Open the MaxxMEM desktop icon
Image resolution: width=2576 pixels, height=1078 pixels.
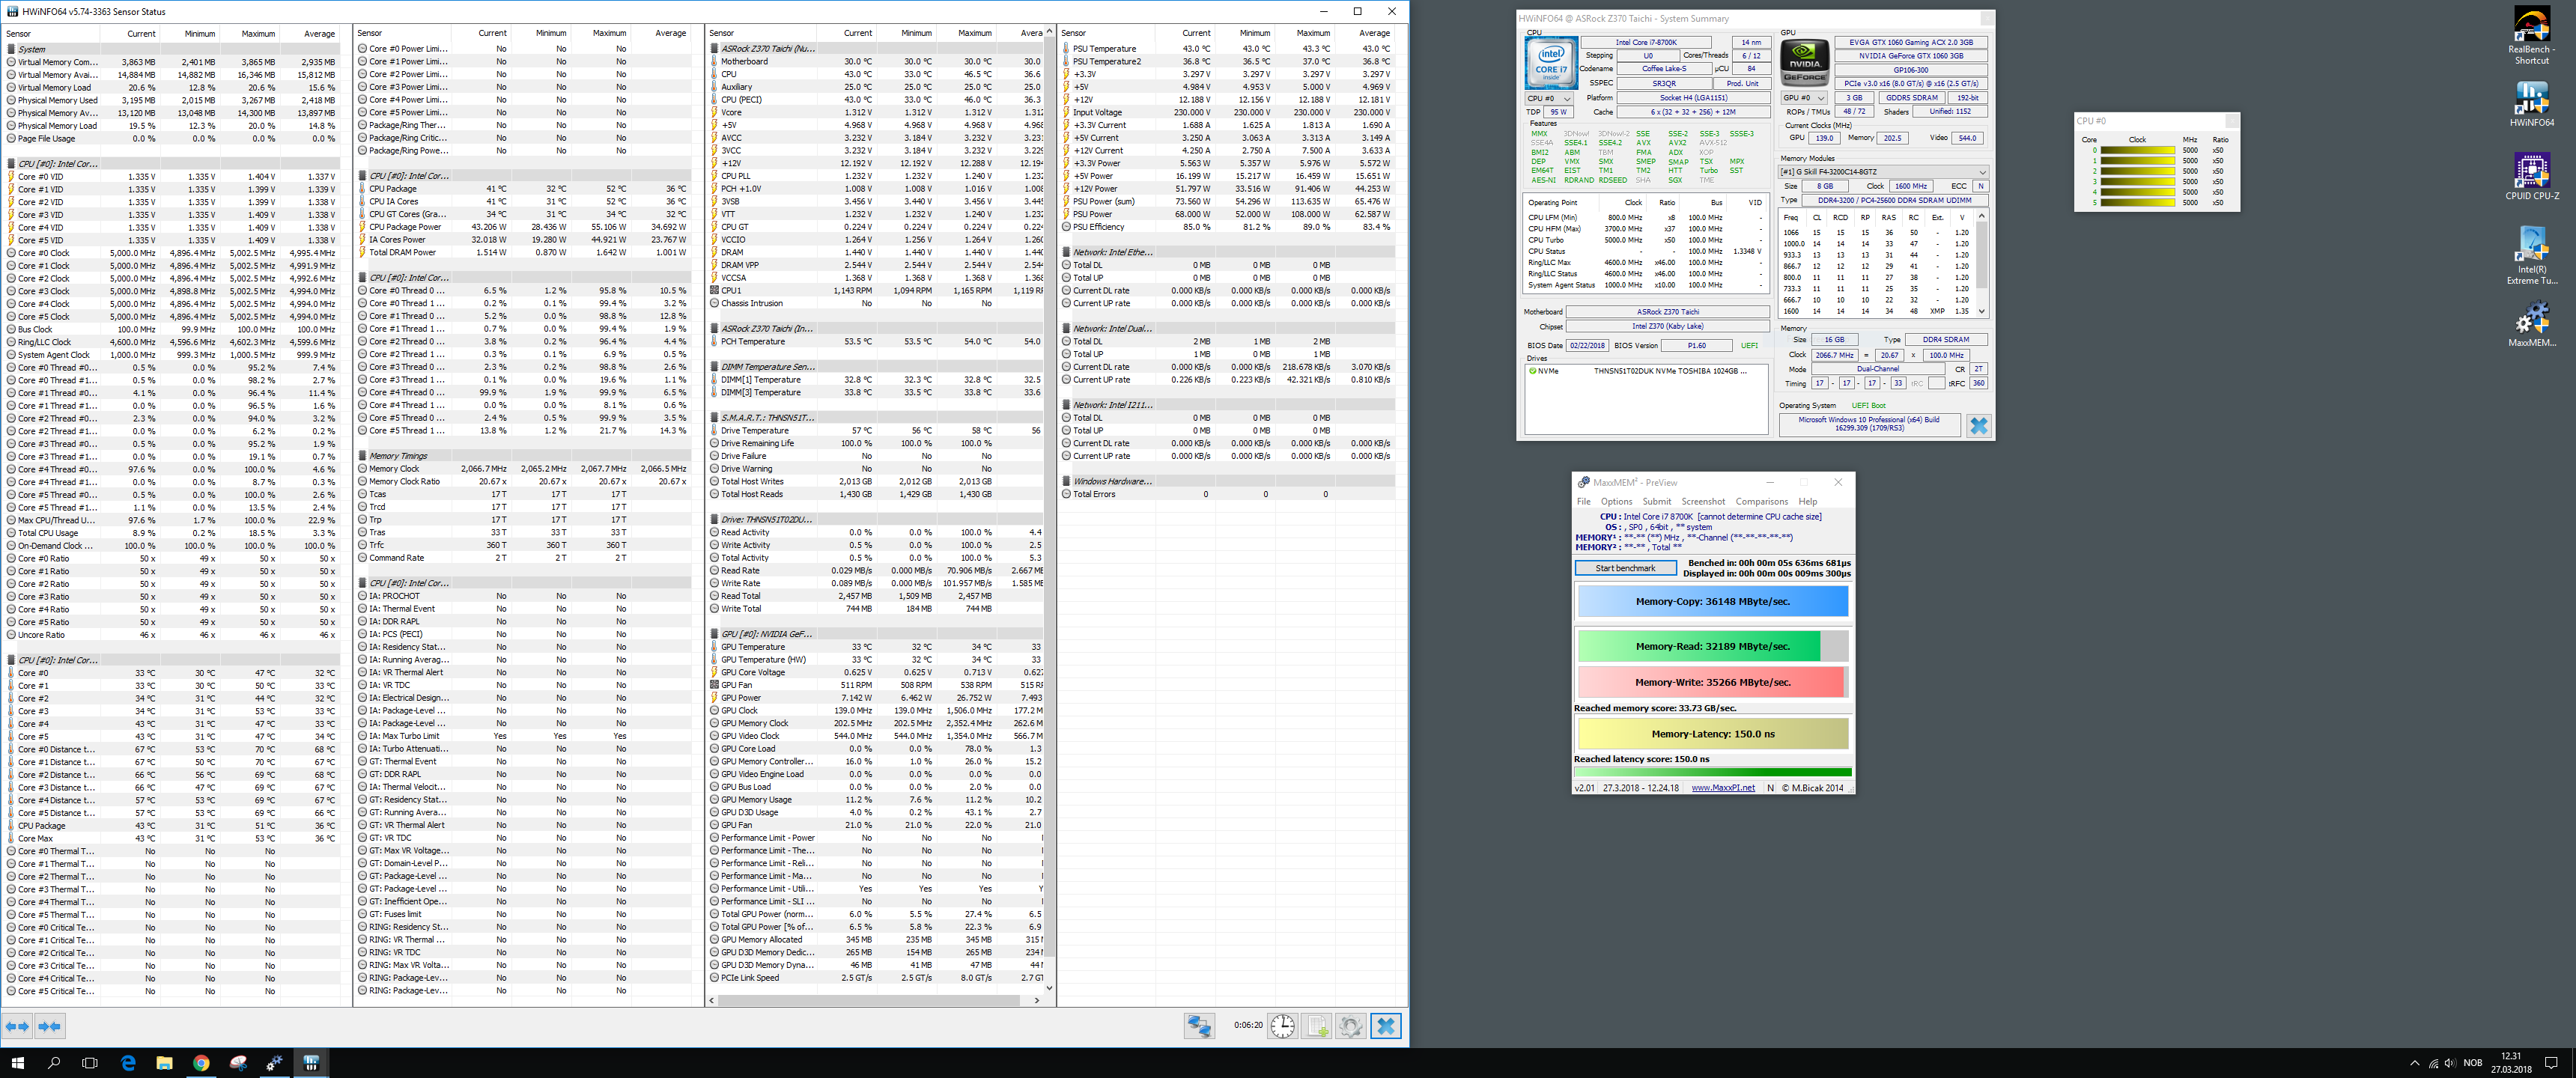pos(2532,324)
